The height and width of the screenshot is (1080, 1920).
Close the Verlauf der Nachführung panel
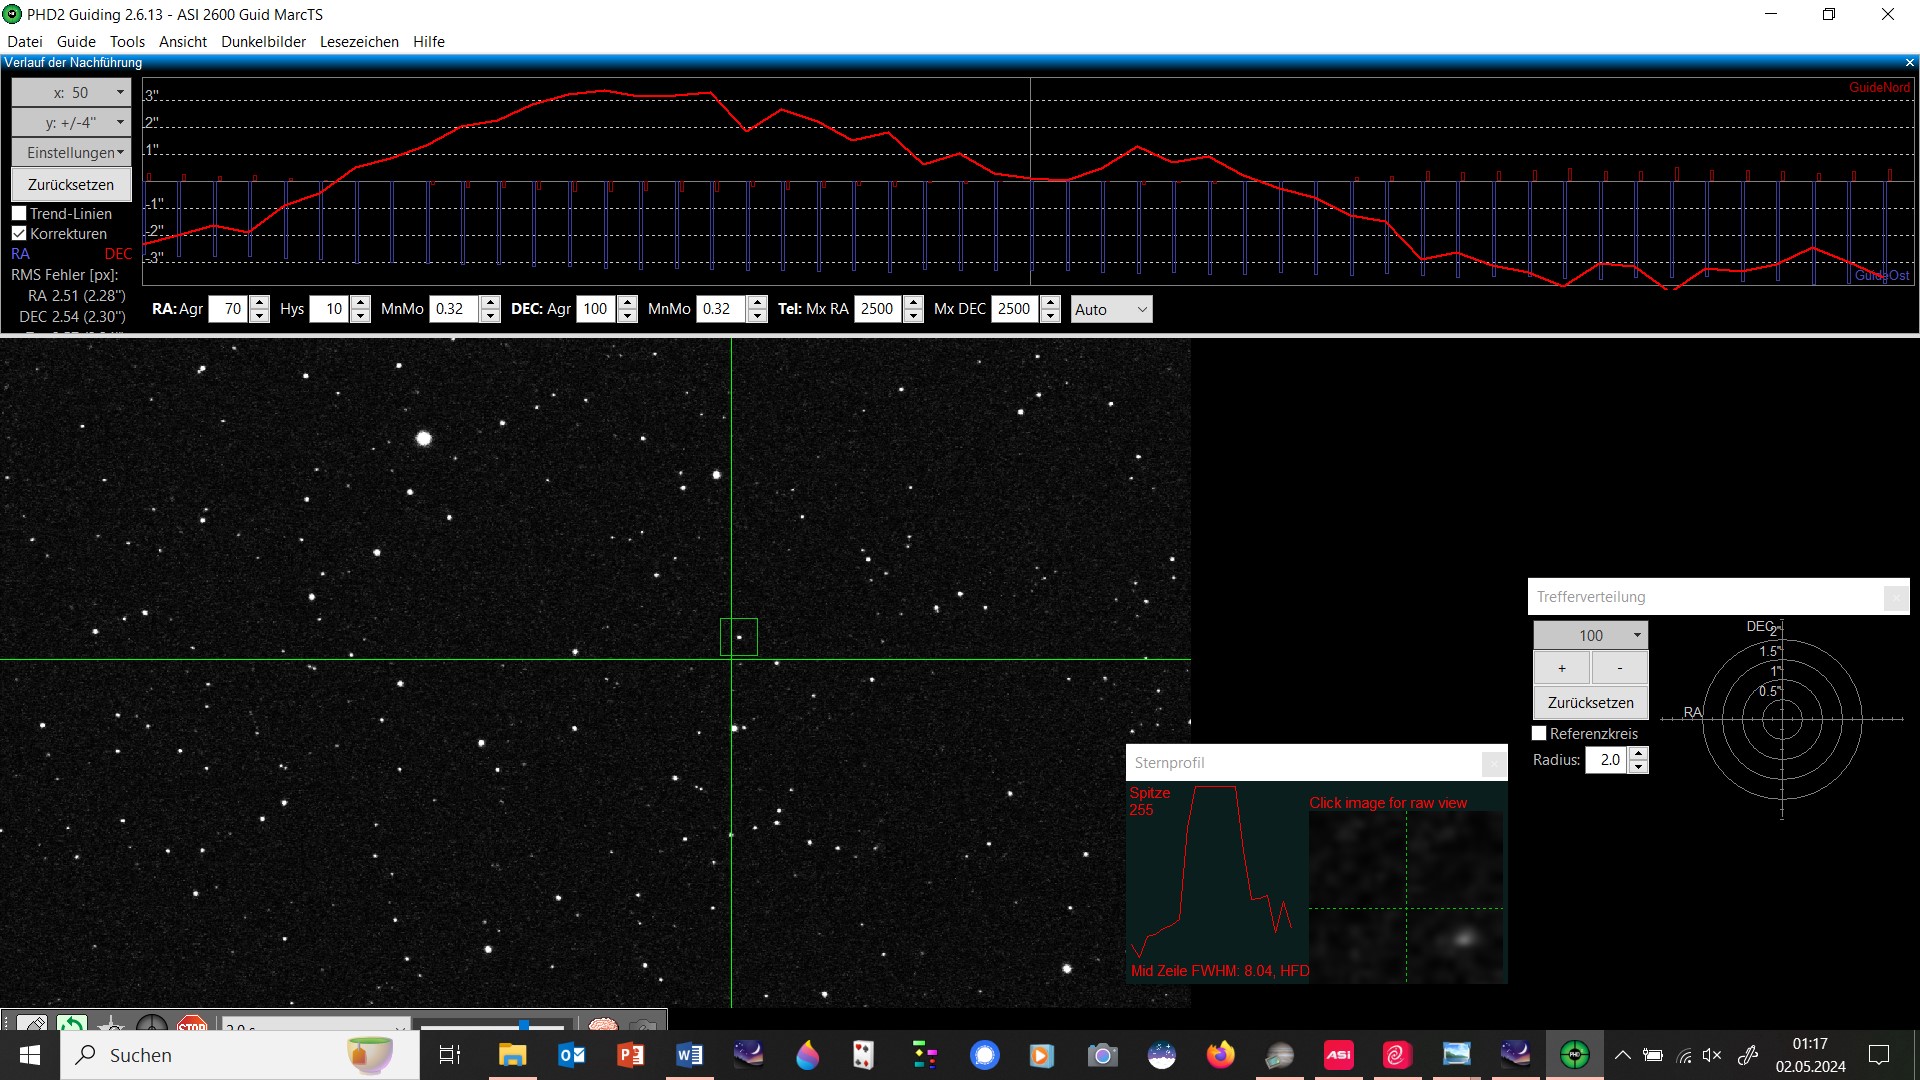click(1909, 63)
